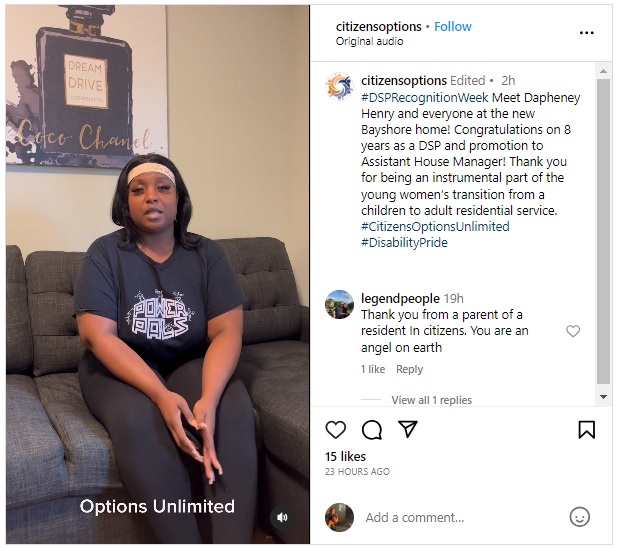This screenshot has width=619, height=548.
Task: Open the Original audio link
Action: 370,41
